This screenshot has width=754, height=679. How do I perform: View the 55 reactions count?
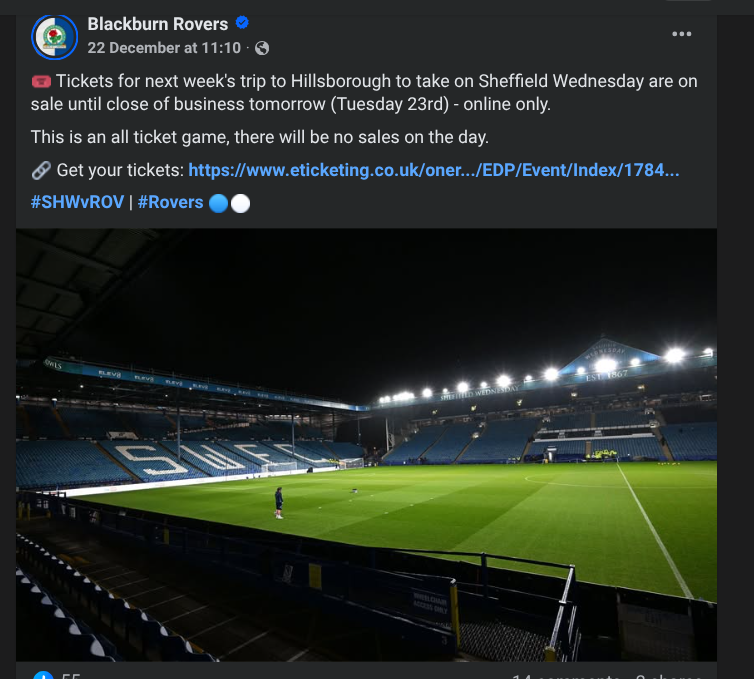click(x=71, y=676)
